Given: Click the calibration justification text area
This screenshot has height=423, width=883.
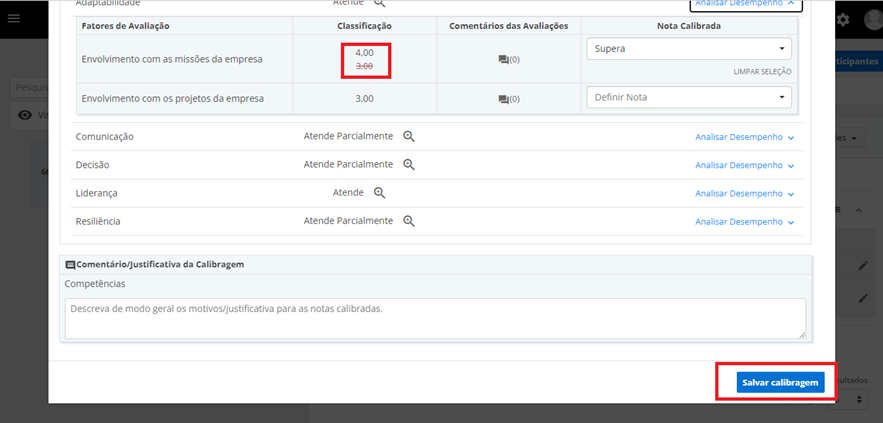Looking at the screenshot, I should pos(435,318).
